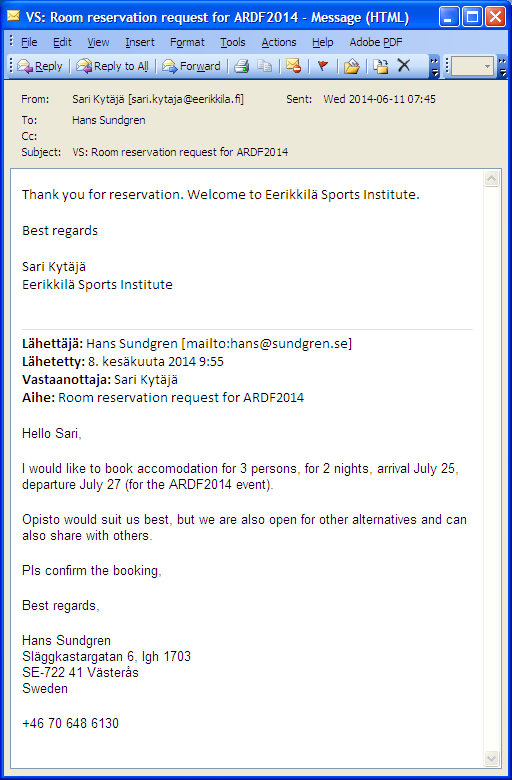This screenshot has height=780, width=512.
Task: Click the Move to Folder icon
Action: 352,66
